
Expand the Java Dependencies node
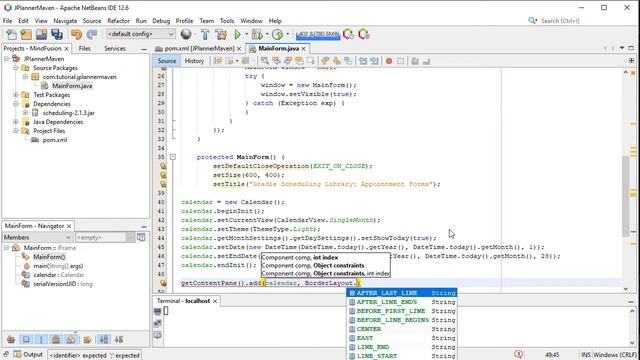tap(16, 122)
